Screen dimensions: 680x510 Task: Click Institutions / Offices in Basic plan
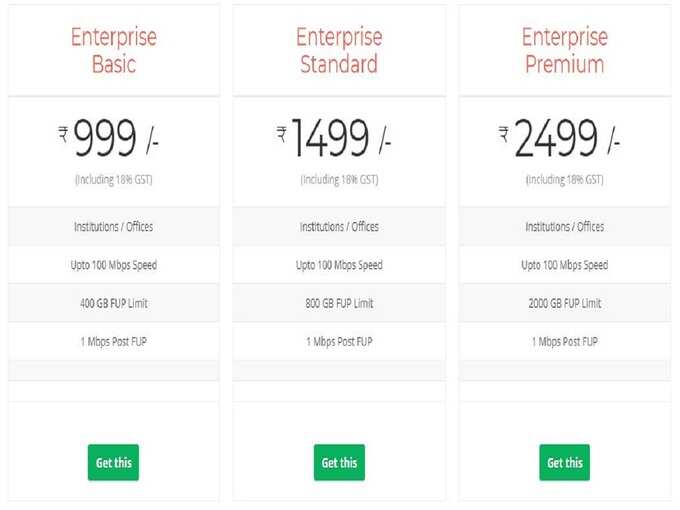(x=114, y=227)
